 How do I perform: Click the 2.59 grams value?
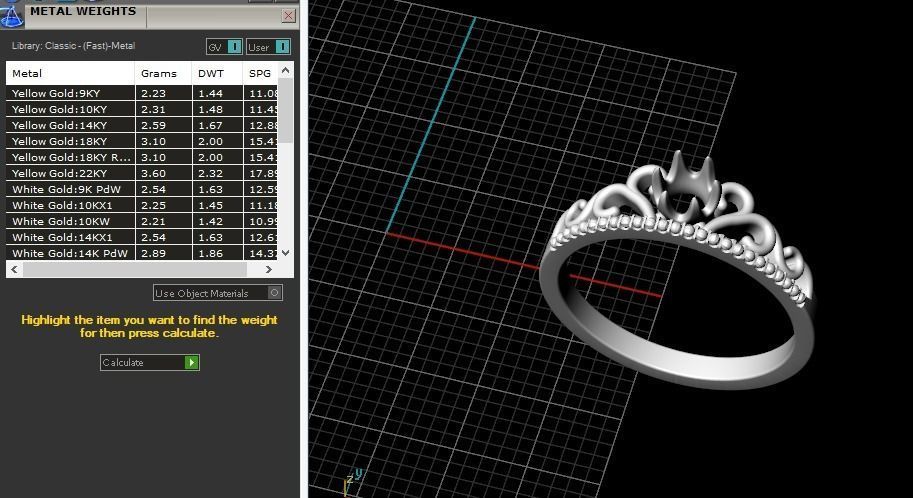click(x=153, y=125)
